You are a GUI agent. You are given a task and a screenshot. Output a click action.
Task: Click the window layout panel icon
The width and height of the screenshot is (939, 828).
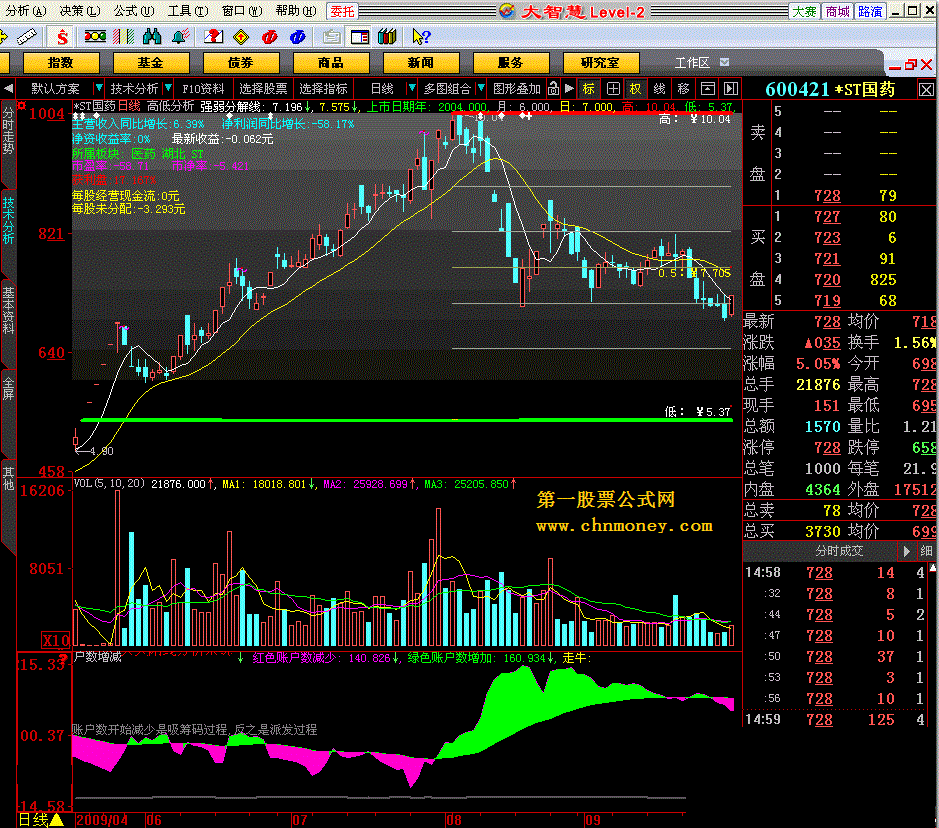[360, 37]
